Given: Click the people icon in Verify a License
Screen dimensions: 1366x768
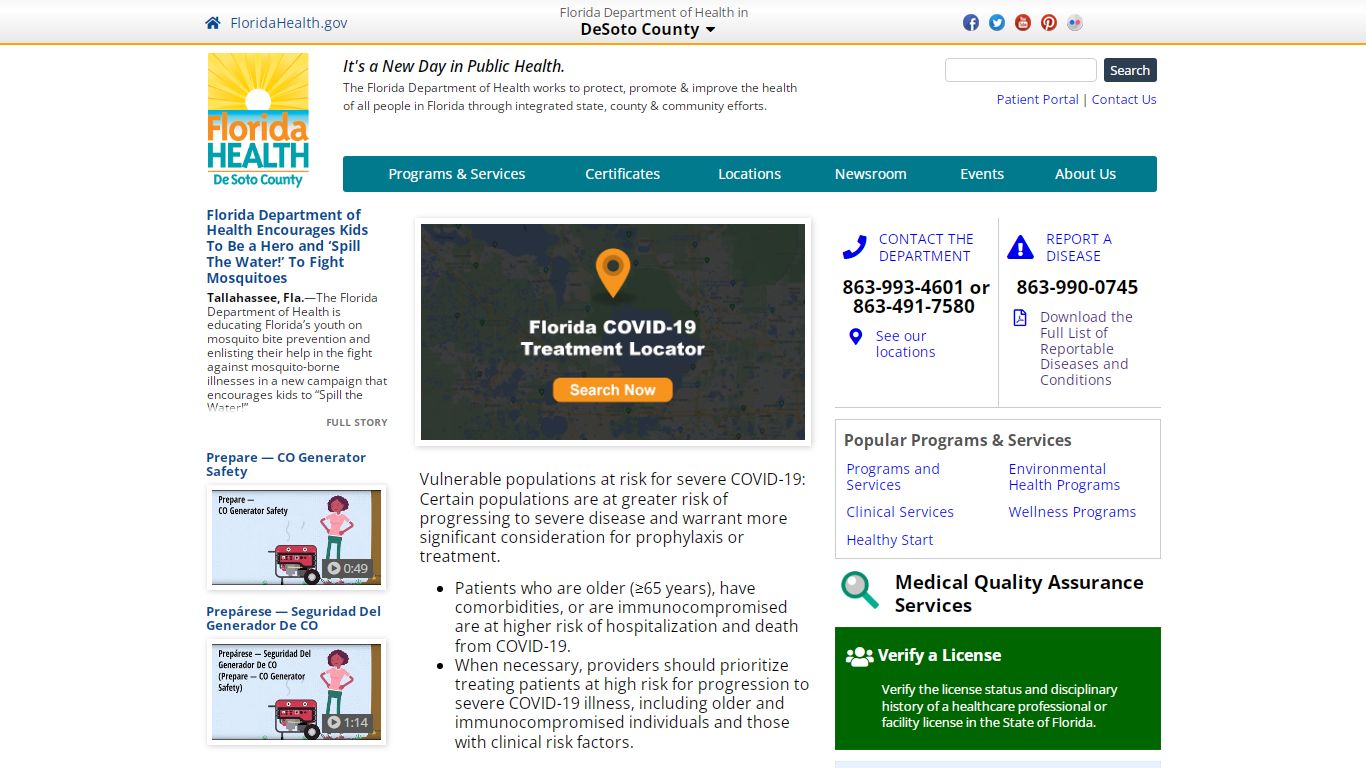Looking at the screenshot, I should pos(859,656).
